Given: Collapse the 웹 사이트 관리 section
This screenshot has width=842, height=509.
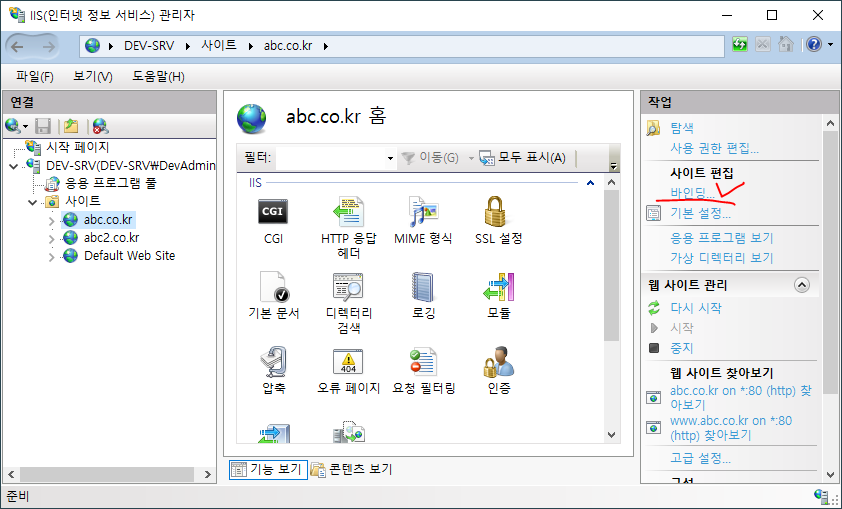Looking at the screenshot, I should (802, 285).
